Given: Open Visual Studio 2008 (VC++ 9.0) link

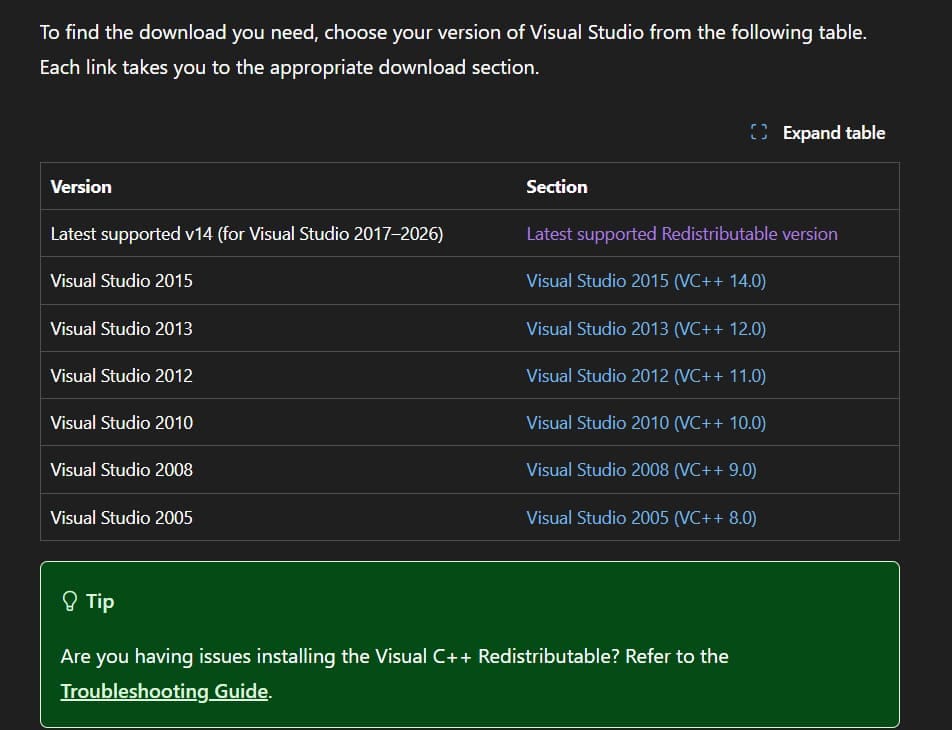Looking at the screenshot, I should tap(641, 469).
